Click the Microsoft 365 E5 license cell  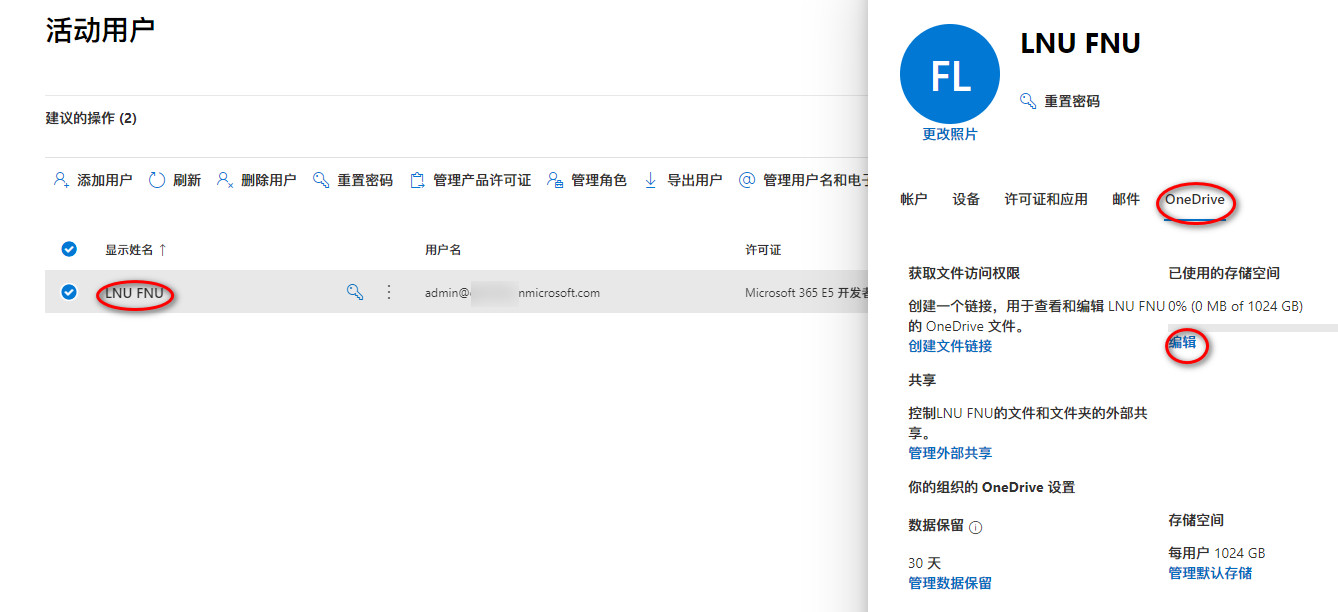tap(807, 293)
